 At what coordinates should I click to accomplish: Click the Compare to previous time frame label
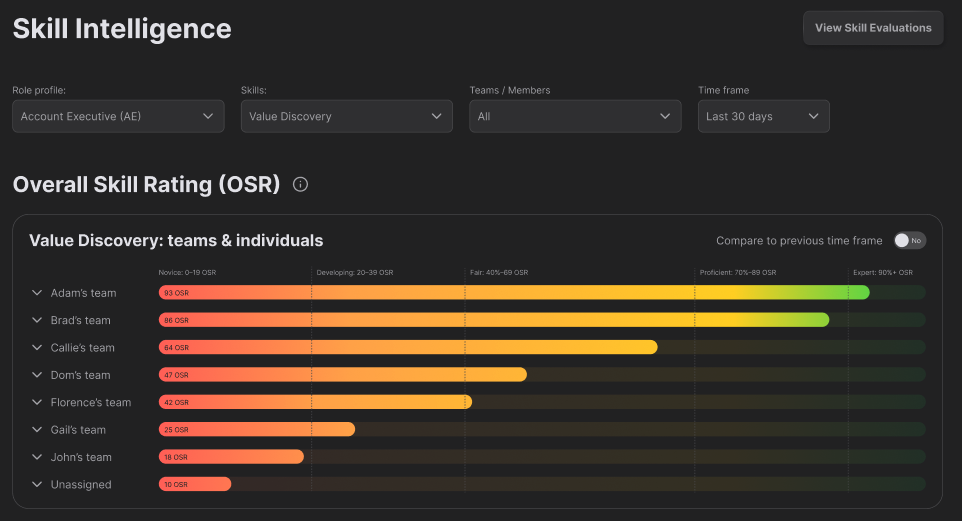(799, 241)
